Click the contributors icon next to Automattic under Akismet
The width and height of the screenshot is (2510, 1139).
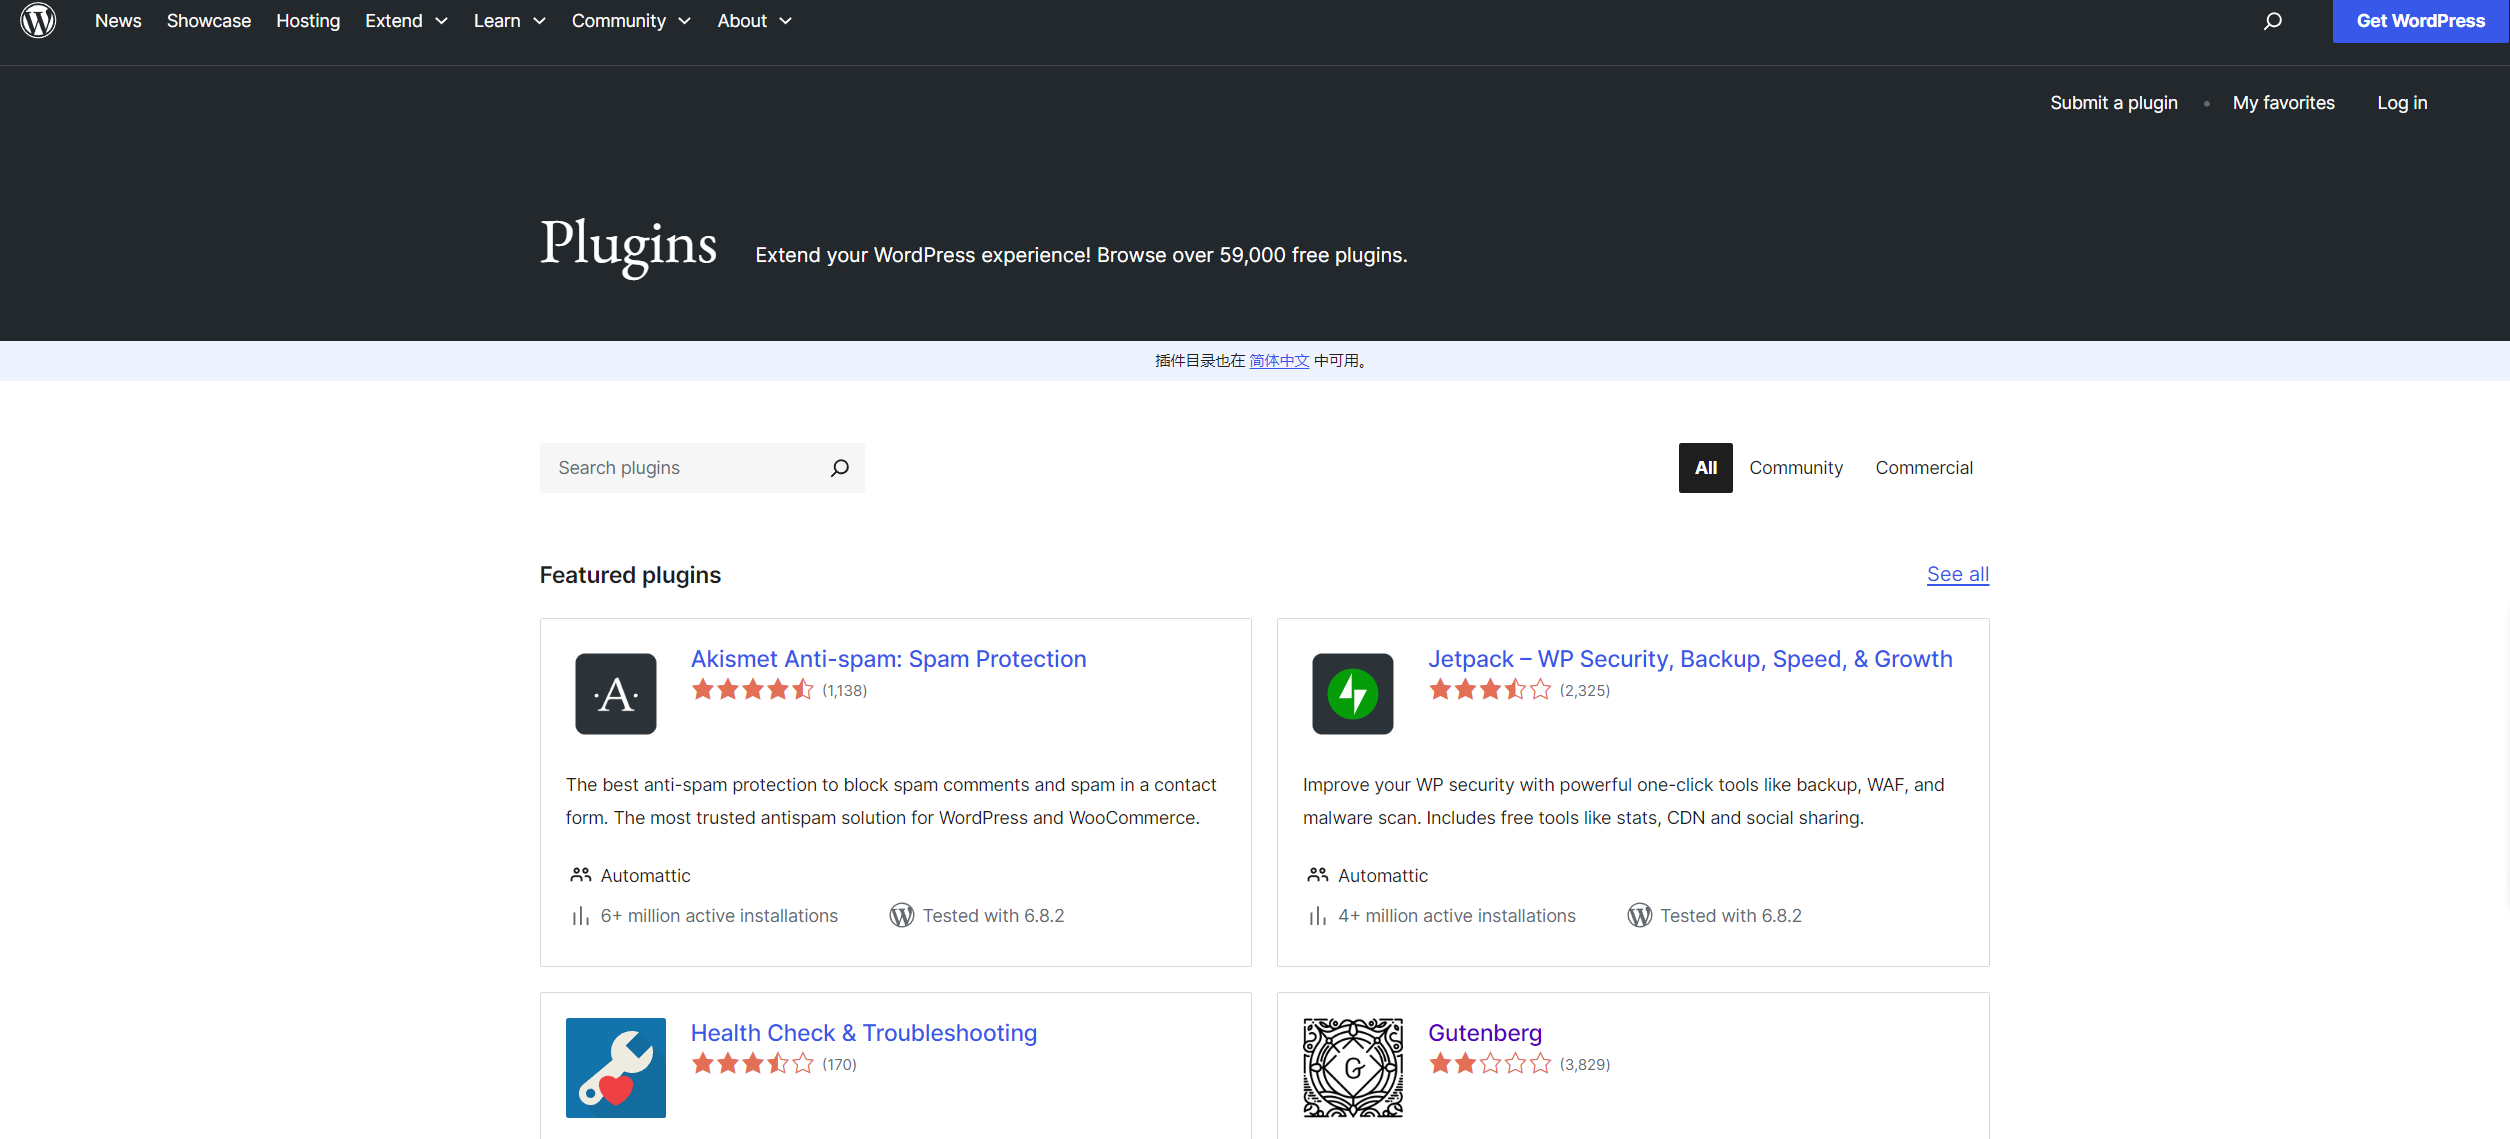pyautogui.click(x=580, y=874)
